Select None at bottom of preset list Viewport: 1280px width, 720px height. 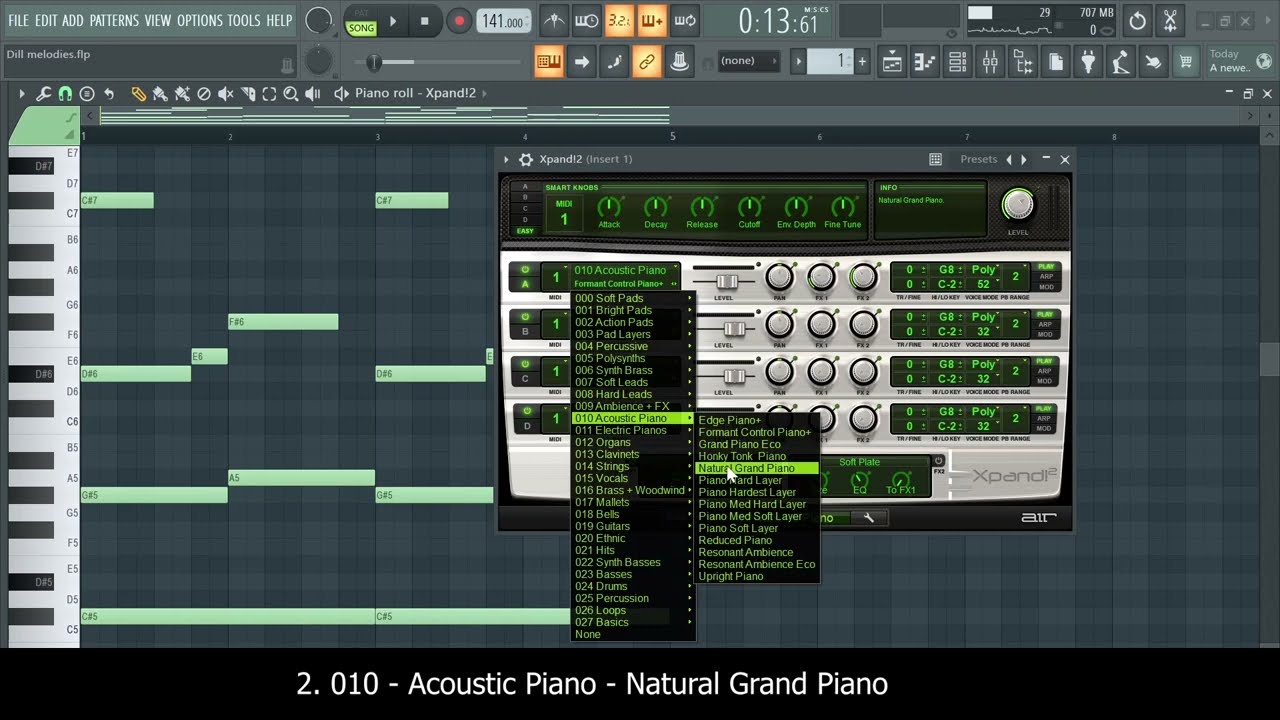point(632,634)
